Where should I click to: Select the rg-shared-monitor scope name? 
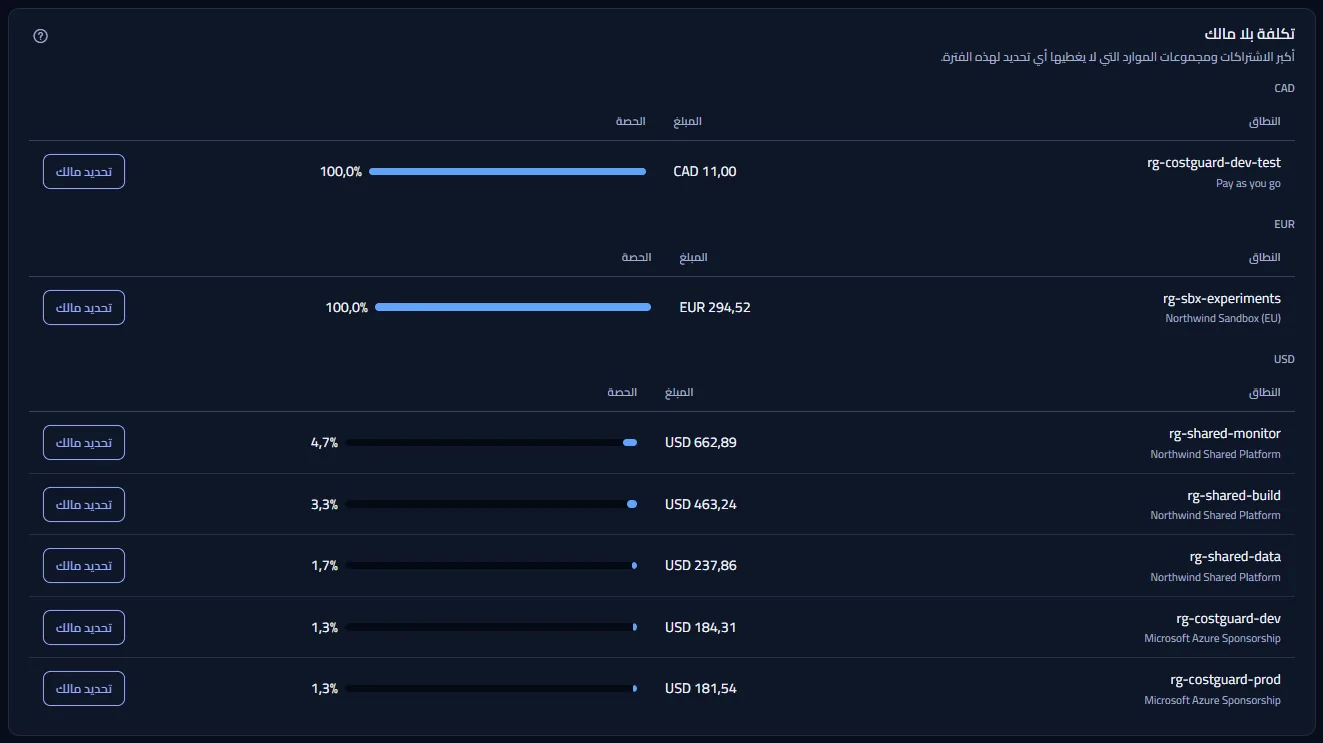1225,434
